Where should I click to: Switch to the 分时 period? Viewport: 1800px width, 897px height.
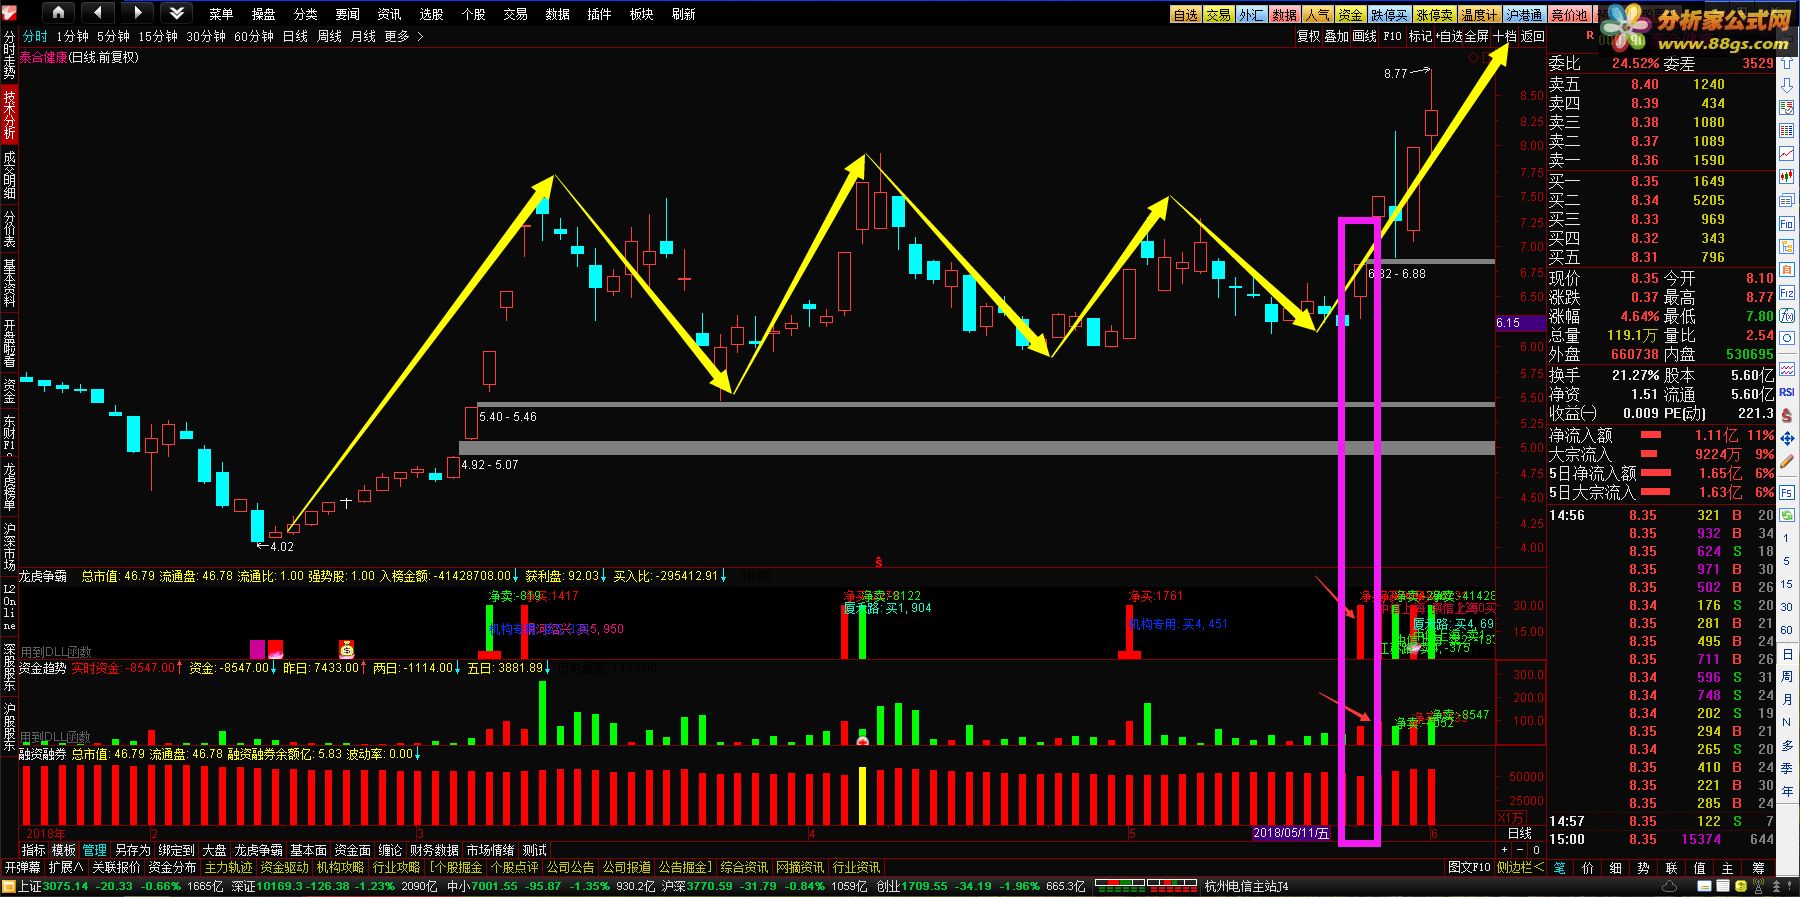(x=35, y=36)
